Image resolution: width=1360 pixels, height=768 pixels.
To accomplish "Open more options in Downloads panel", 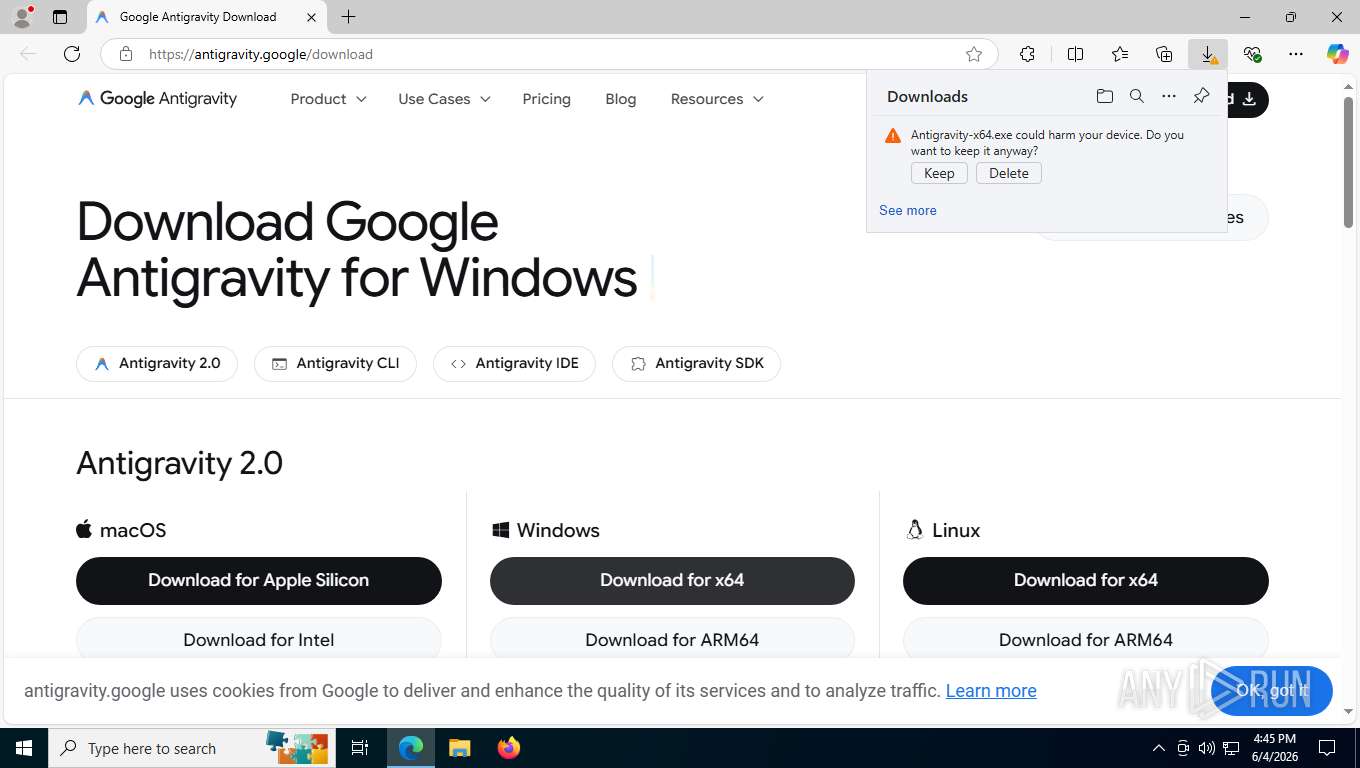I will 1169,96.
